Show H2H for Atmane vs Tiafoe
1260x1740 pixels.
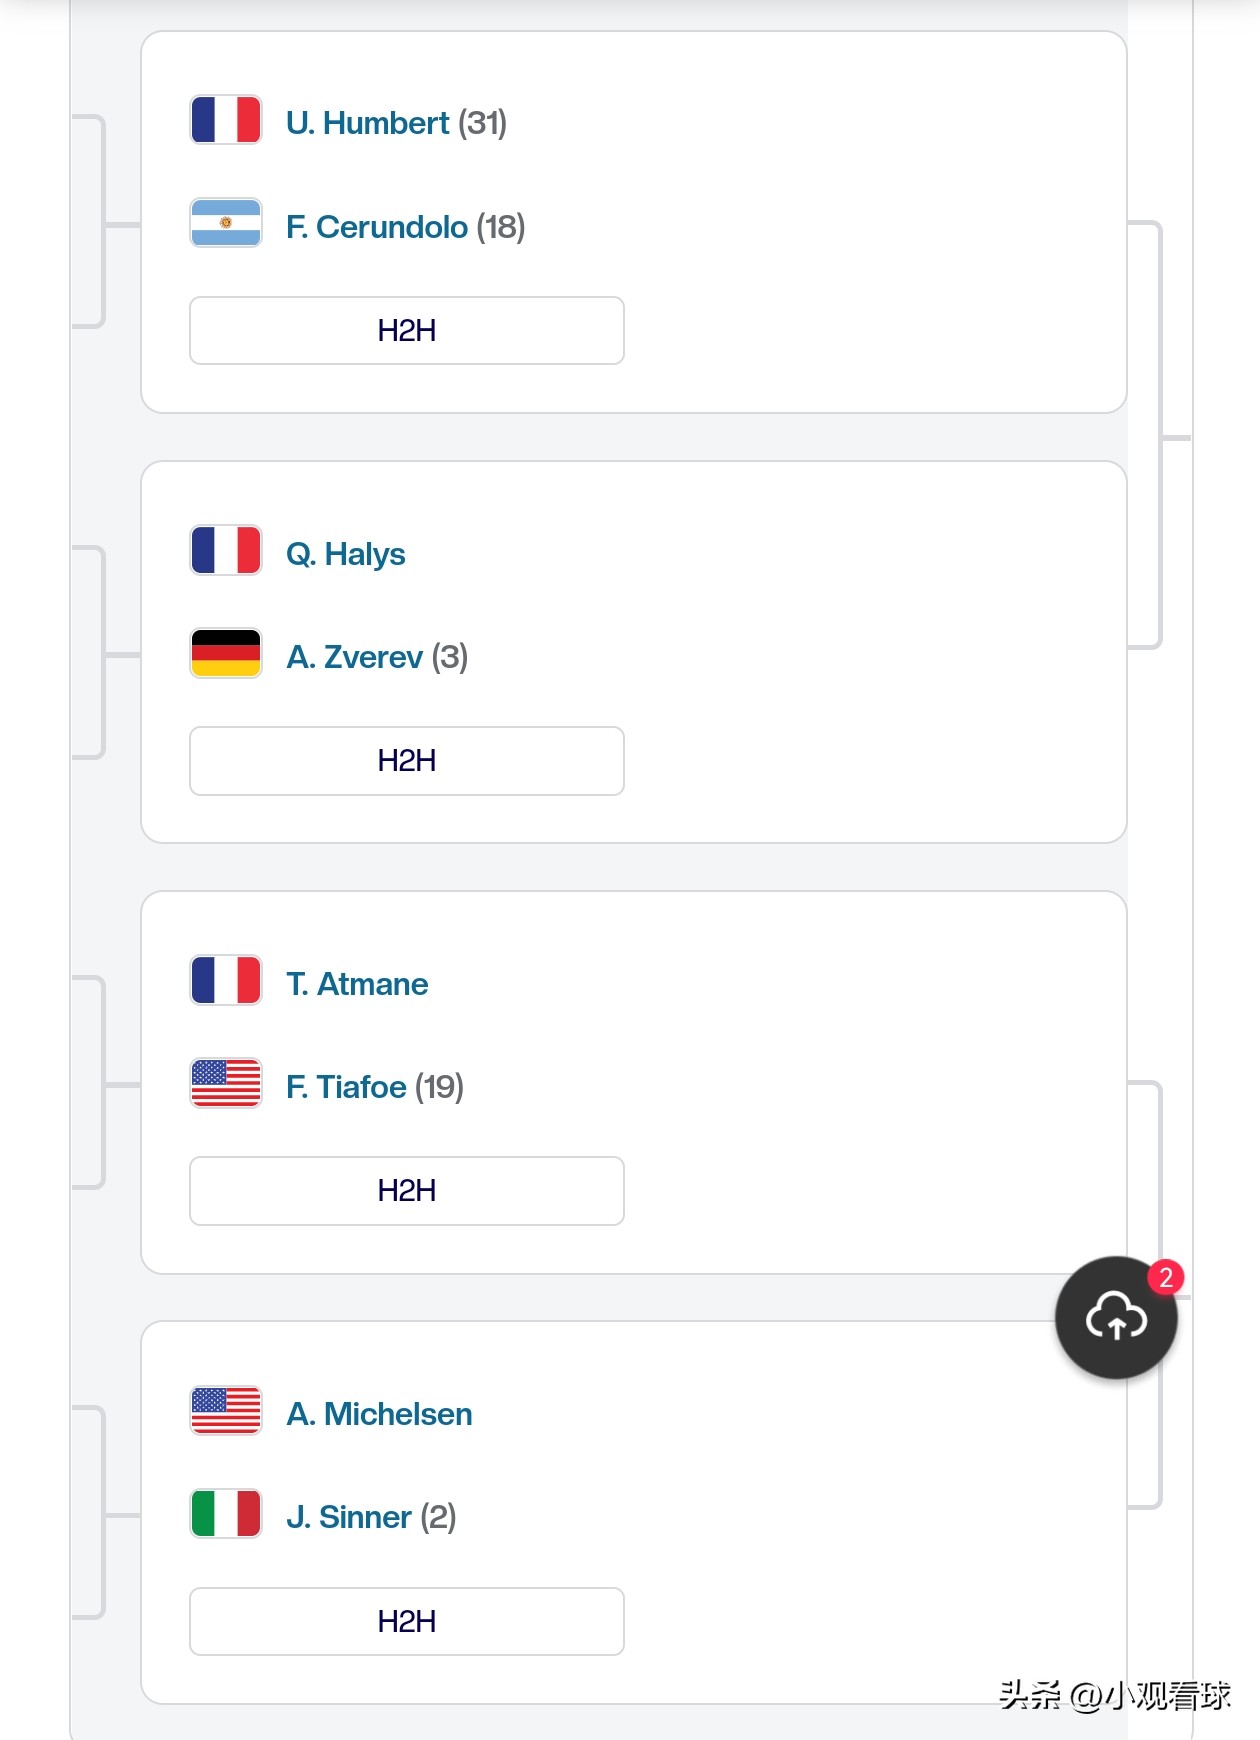click(406, 1191)
